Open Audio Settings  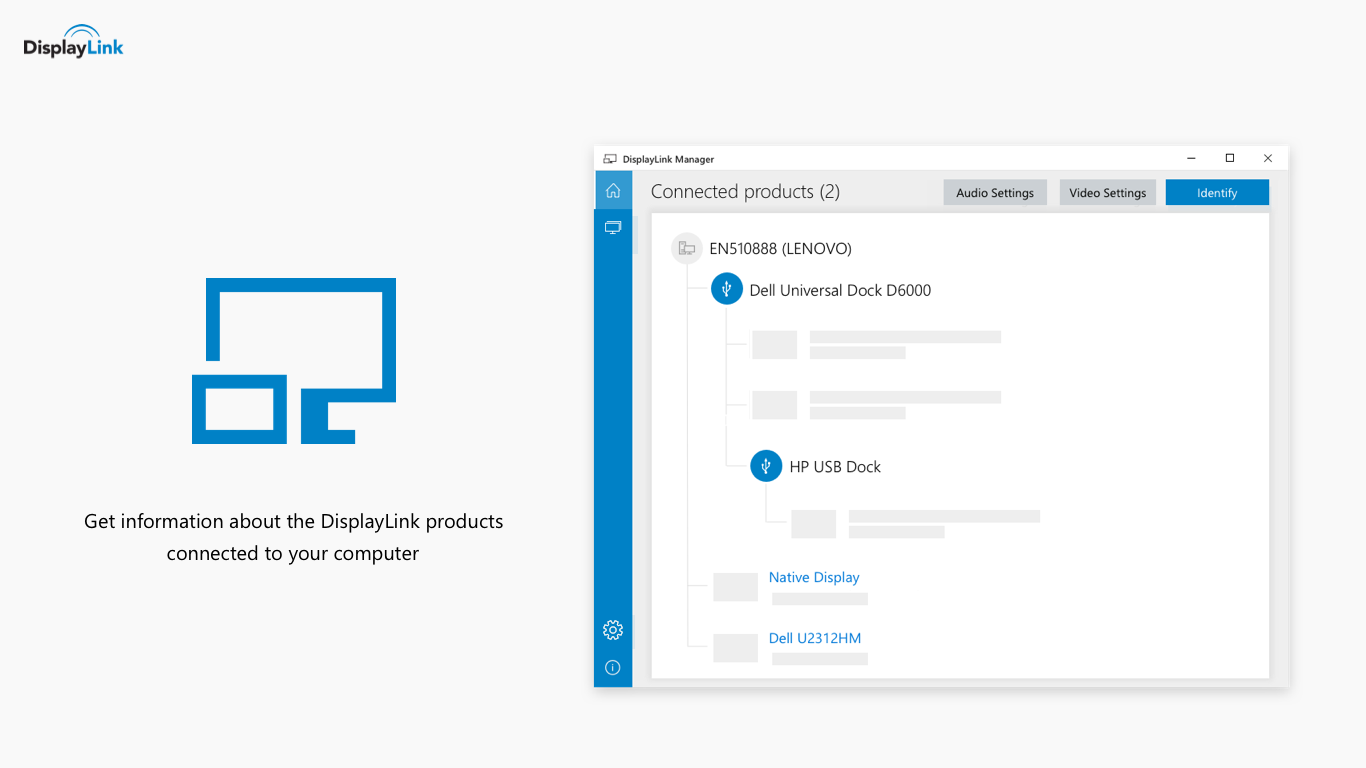995,192
